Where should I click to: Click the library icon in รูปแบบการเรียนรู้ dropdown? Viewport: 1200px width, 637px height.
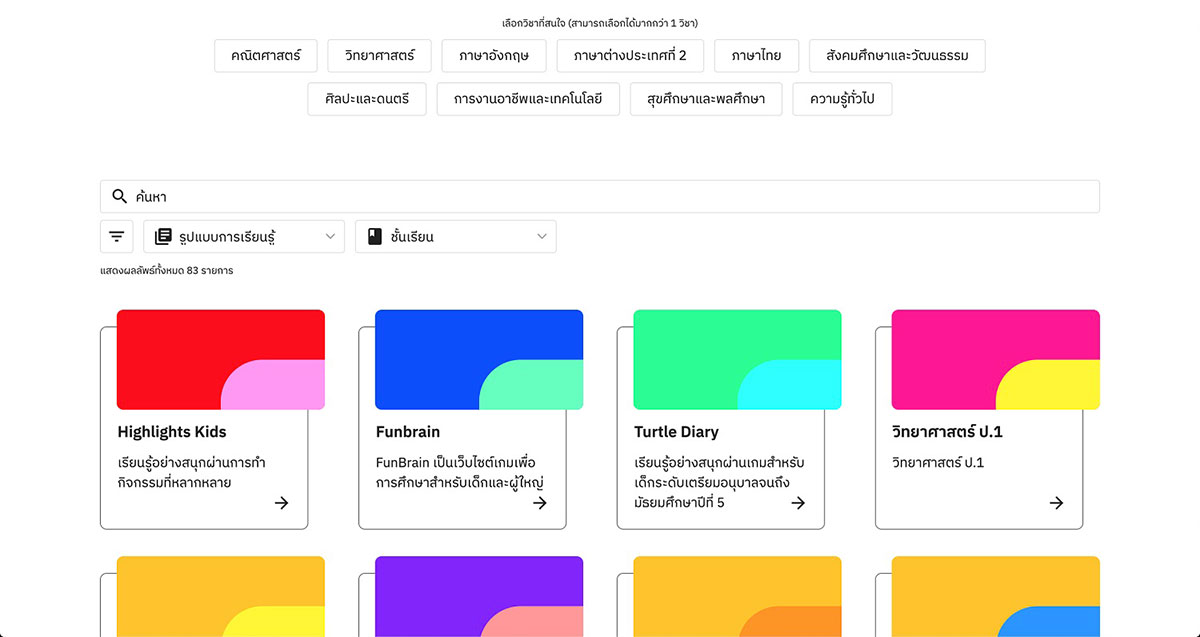pyautogui.click(x=163, y=237)
